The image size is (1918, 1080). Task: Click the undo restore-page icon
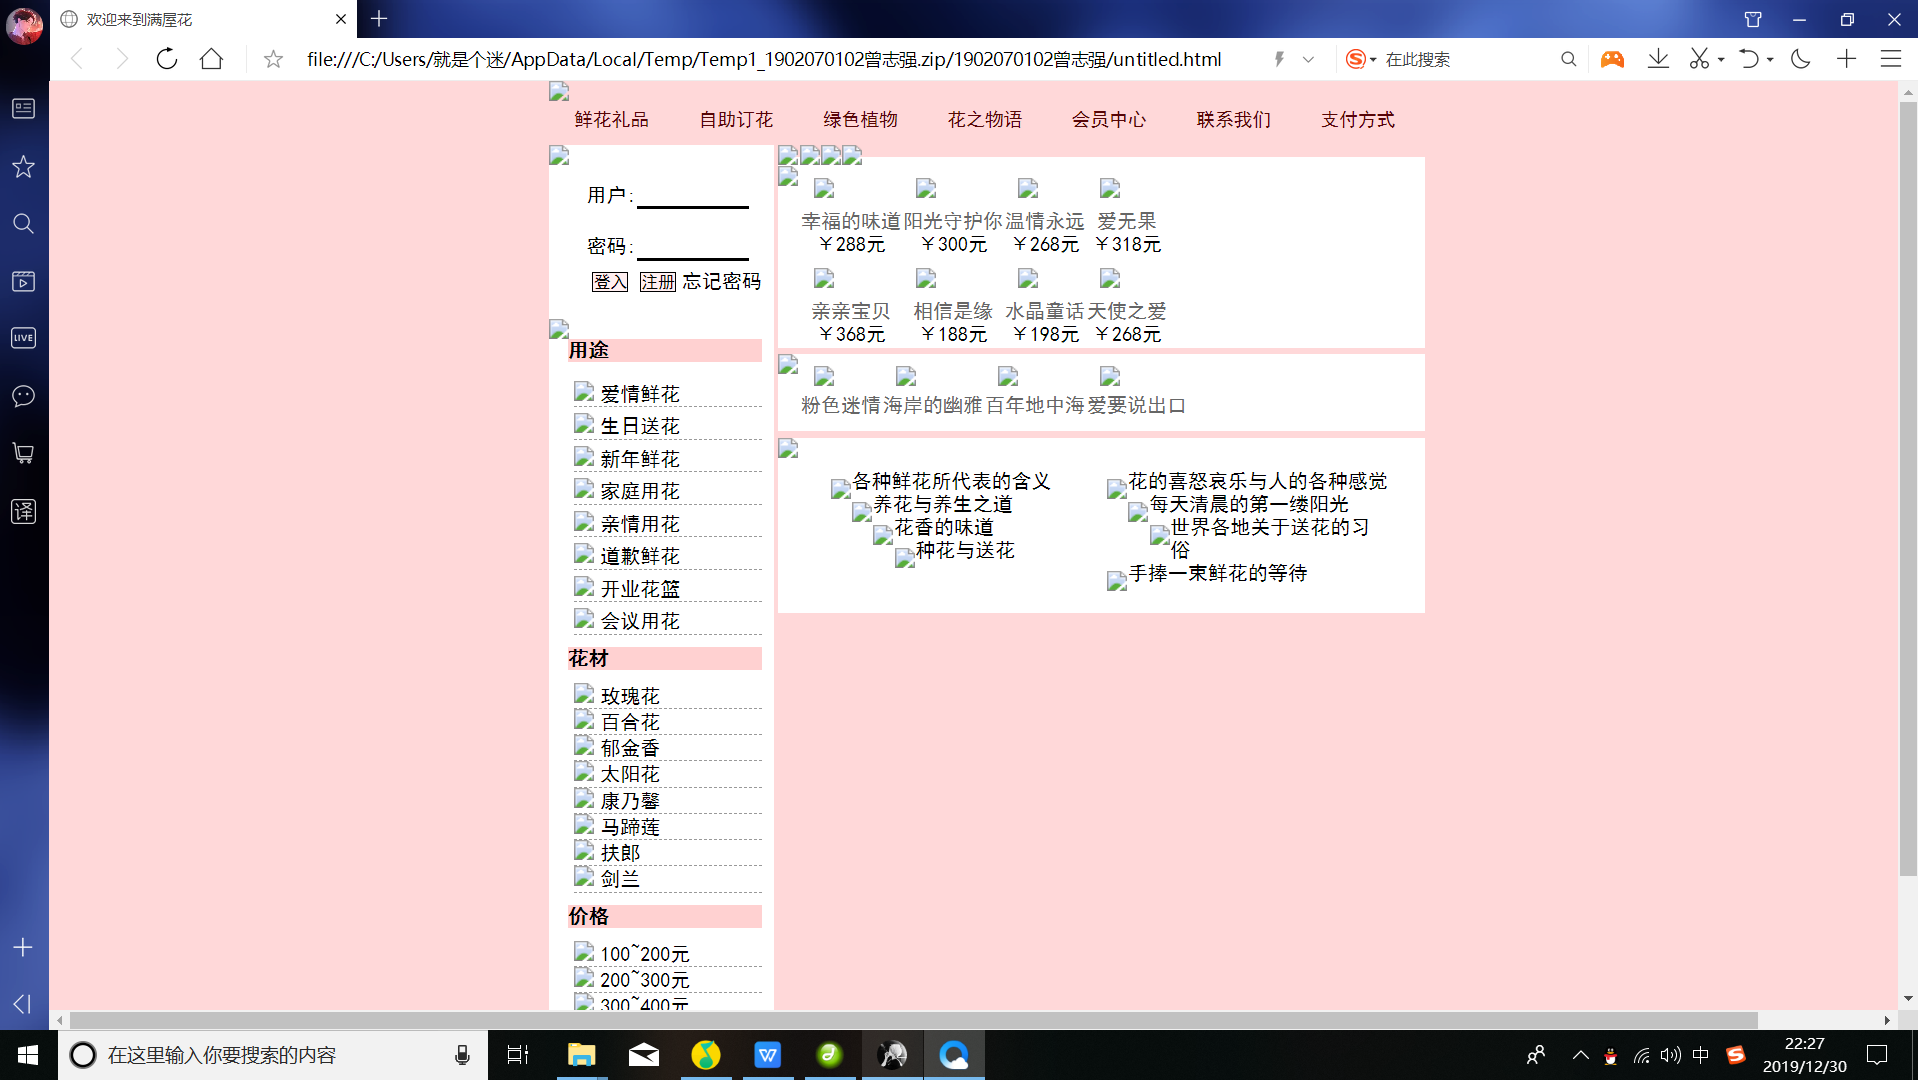(1748, 59)
